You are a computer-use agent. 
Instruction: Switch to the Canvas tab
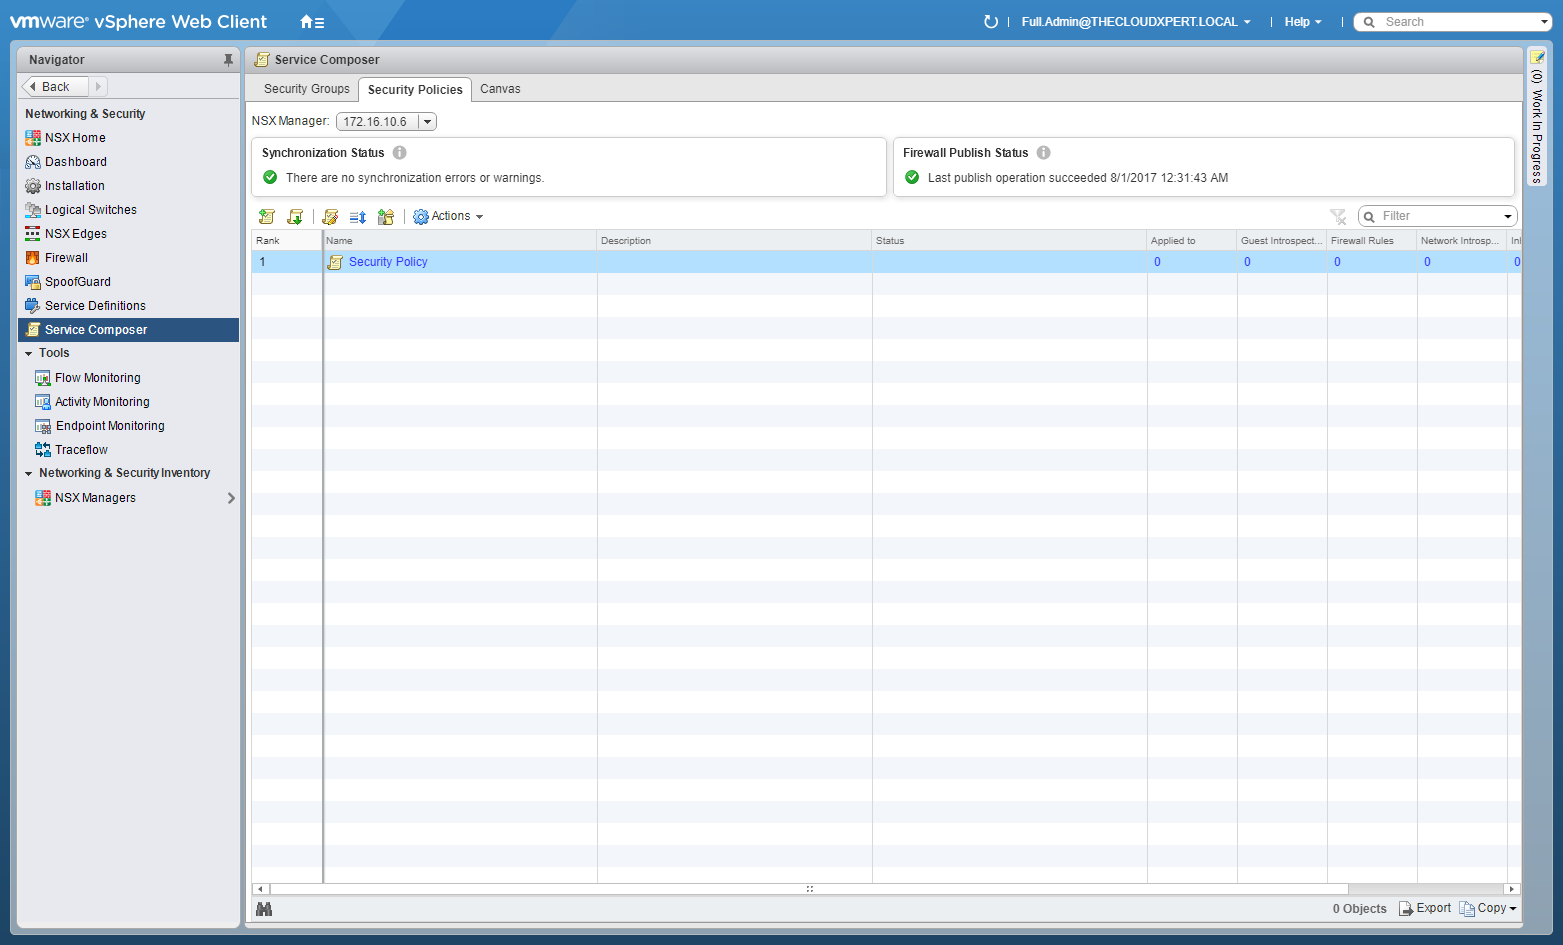pyautogui.click(x=500, y=89)
